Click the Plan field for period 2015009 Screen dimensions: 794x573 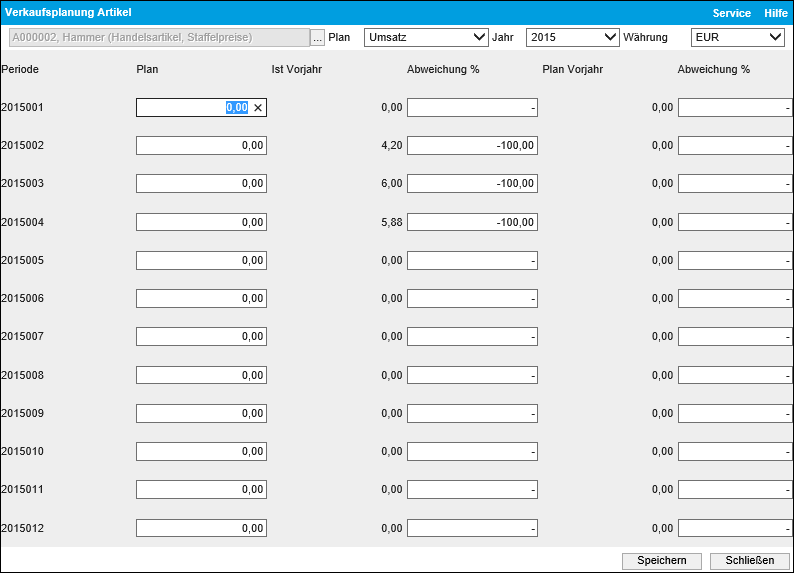201,413
